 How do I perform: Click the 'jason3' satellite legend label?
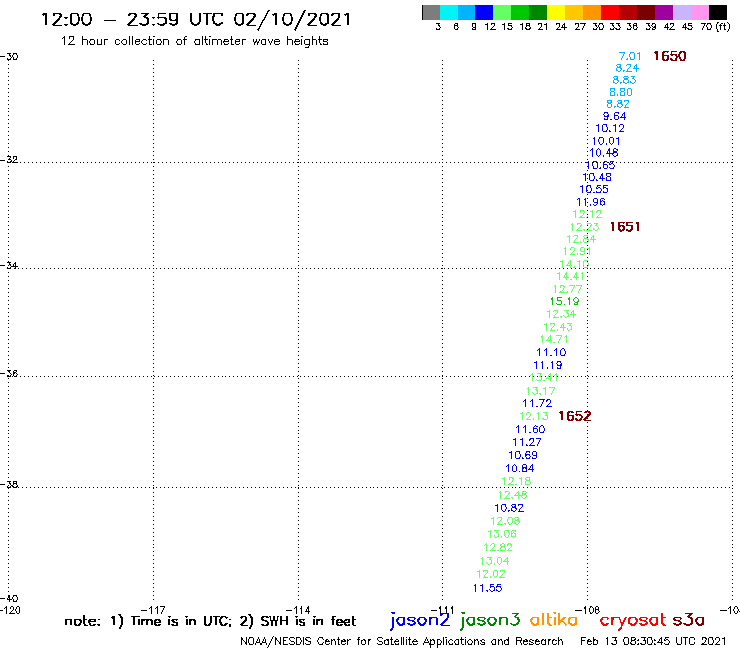(x=489, y=620)
